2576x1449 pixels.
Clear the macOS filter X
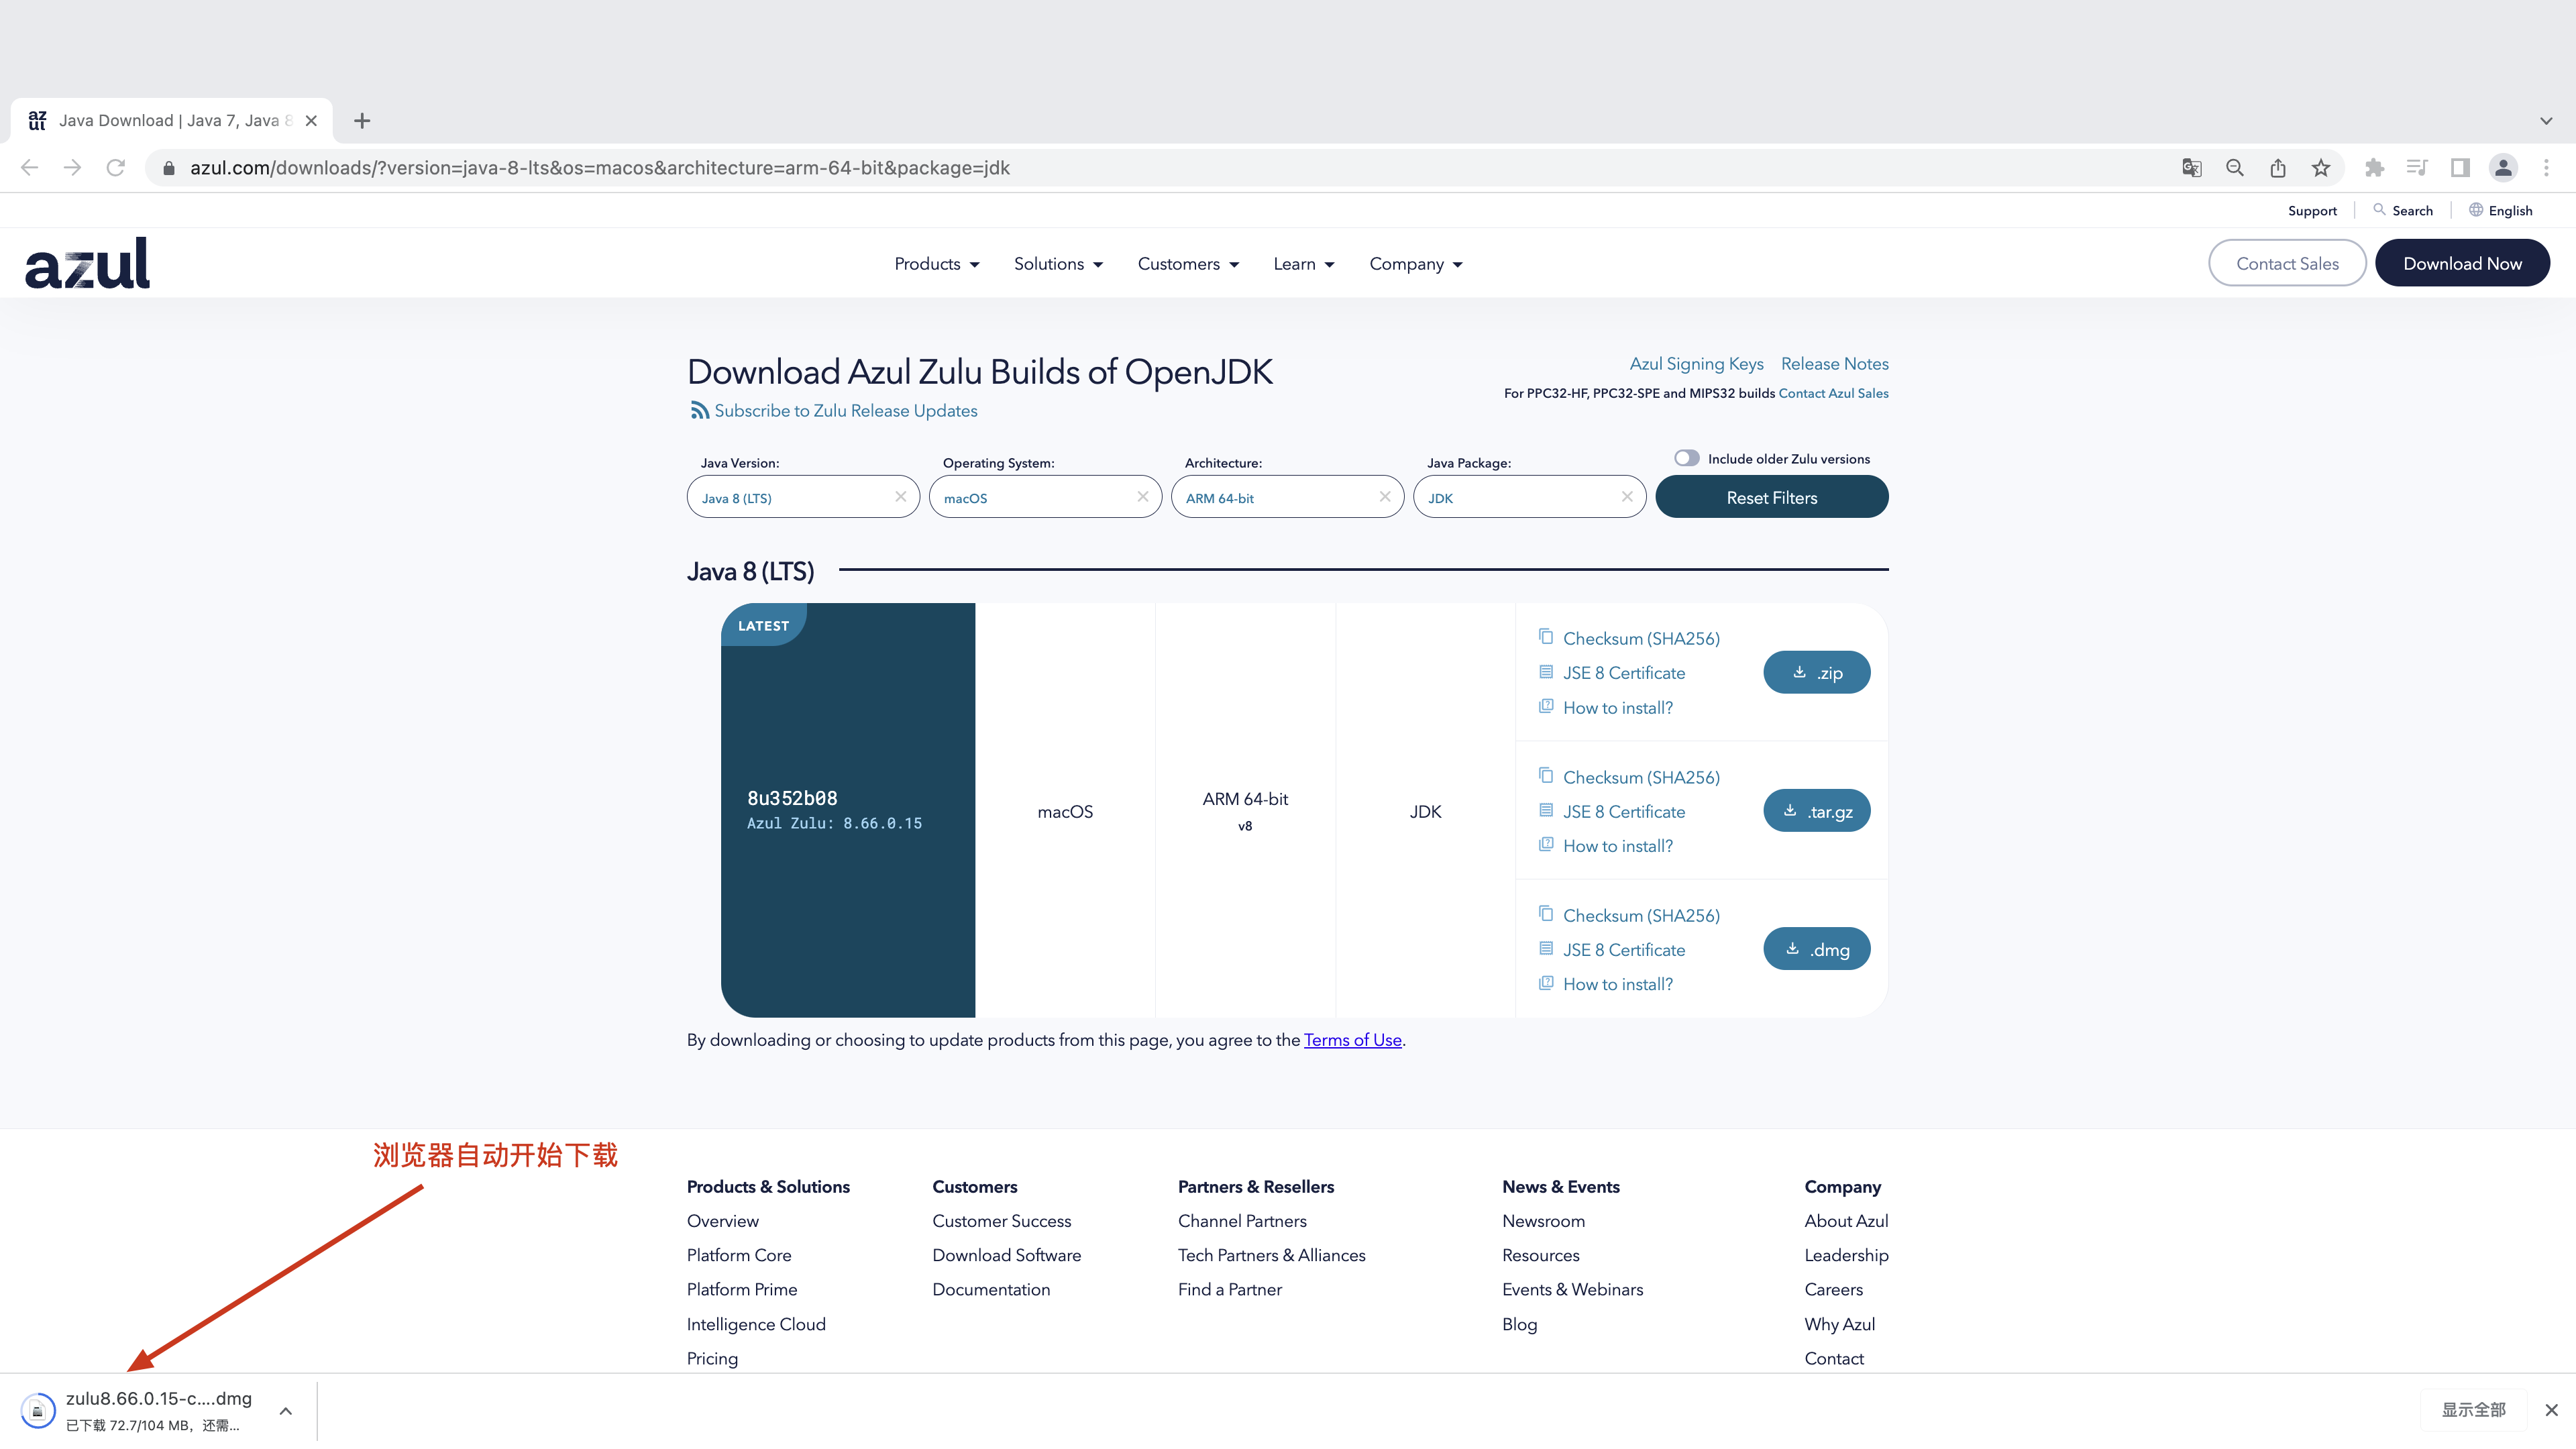coord(1142,497)
